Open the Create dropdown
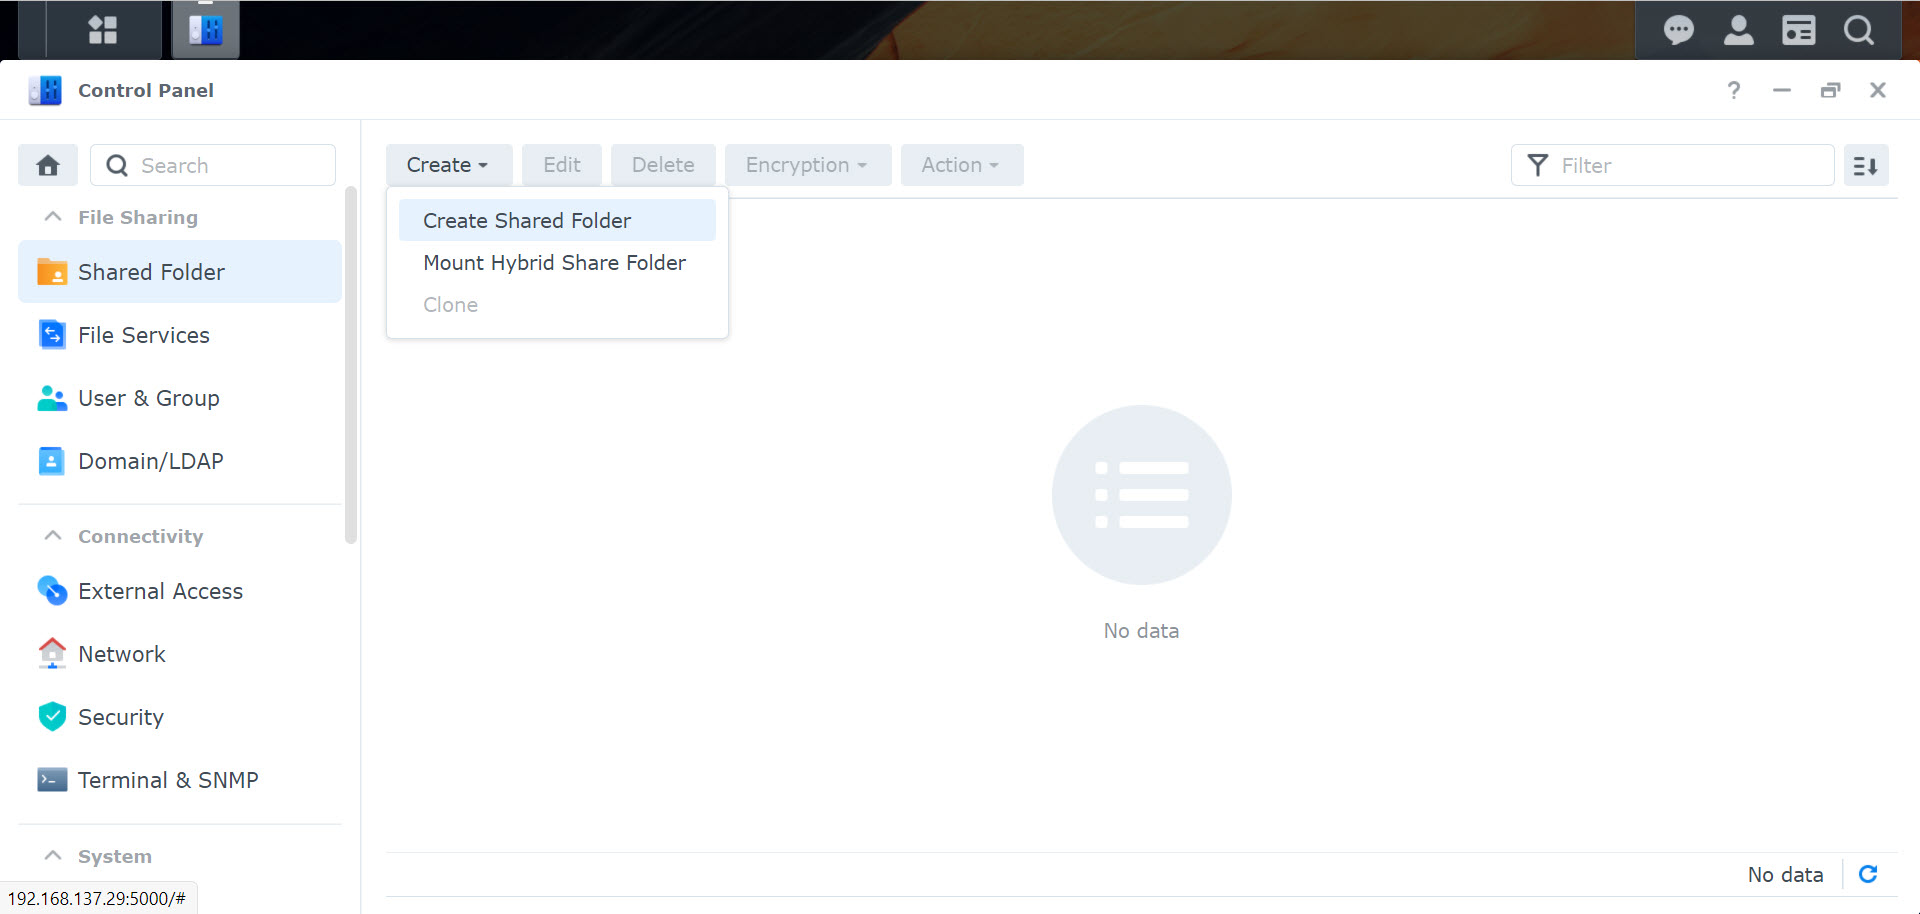The height and width of the screenshot is (914, 1920). [x=447, y=165]
